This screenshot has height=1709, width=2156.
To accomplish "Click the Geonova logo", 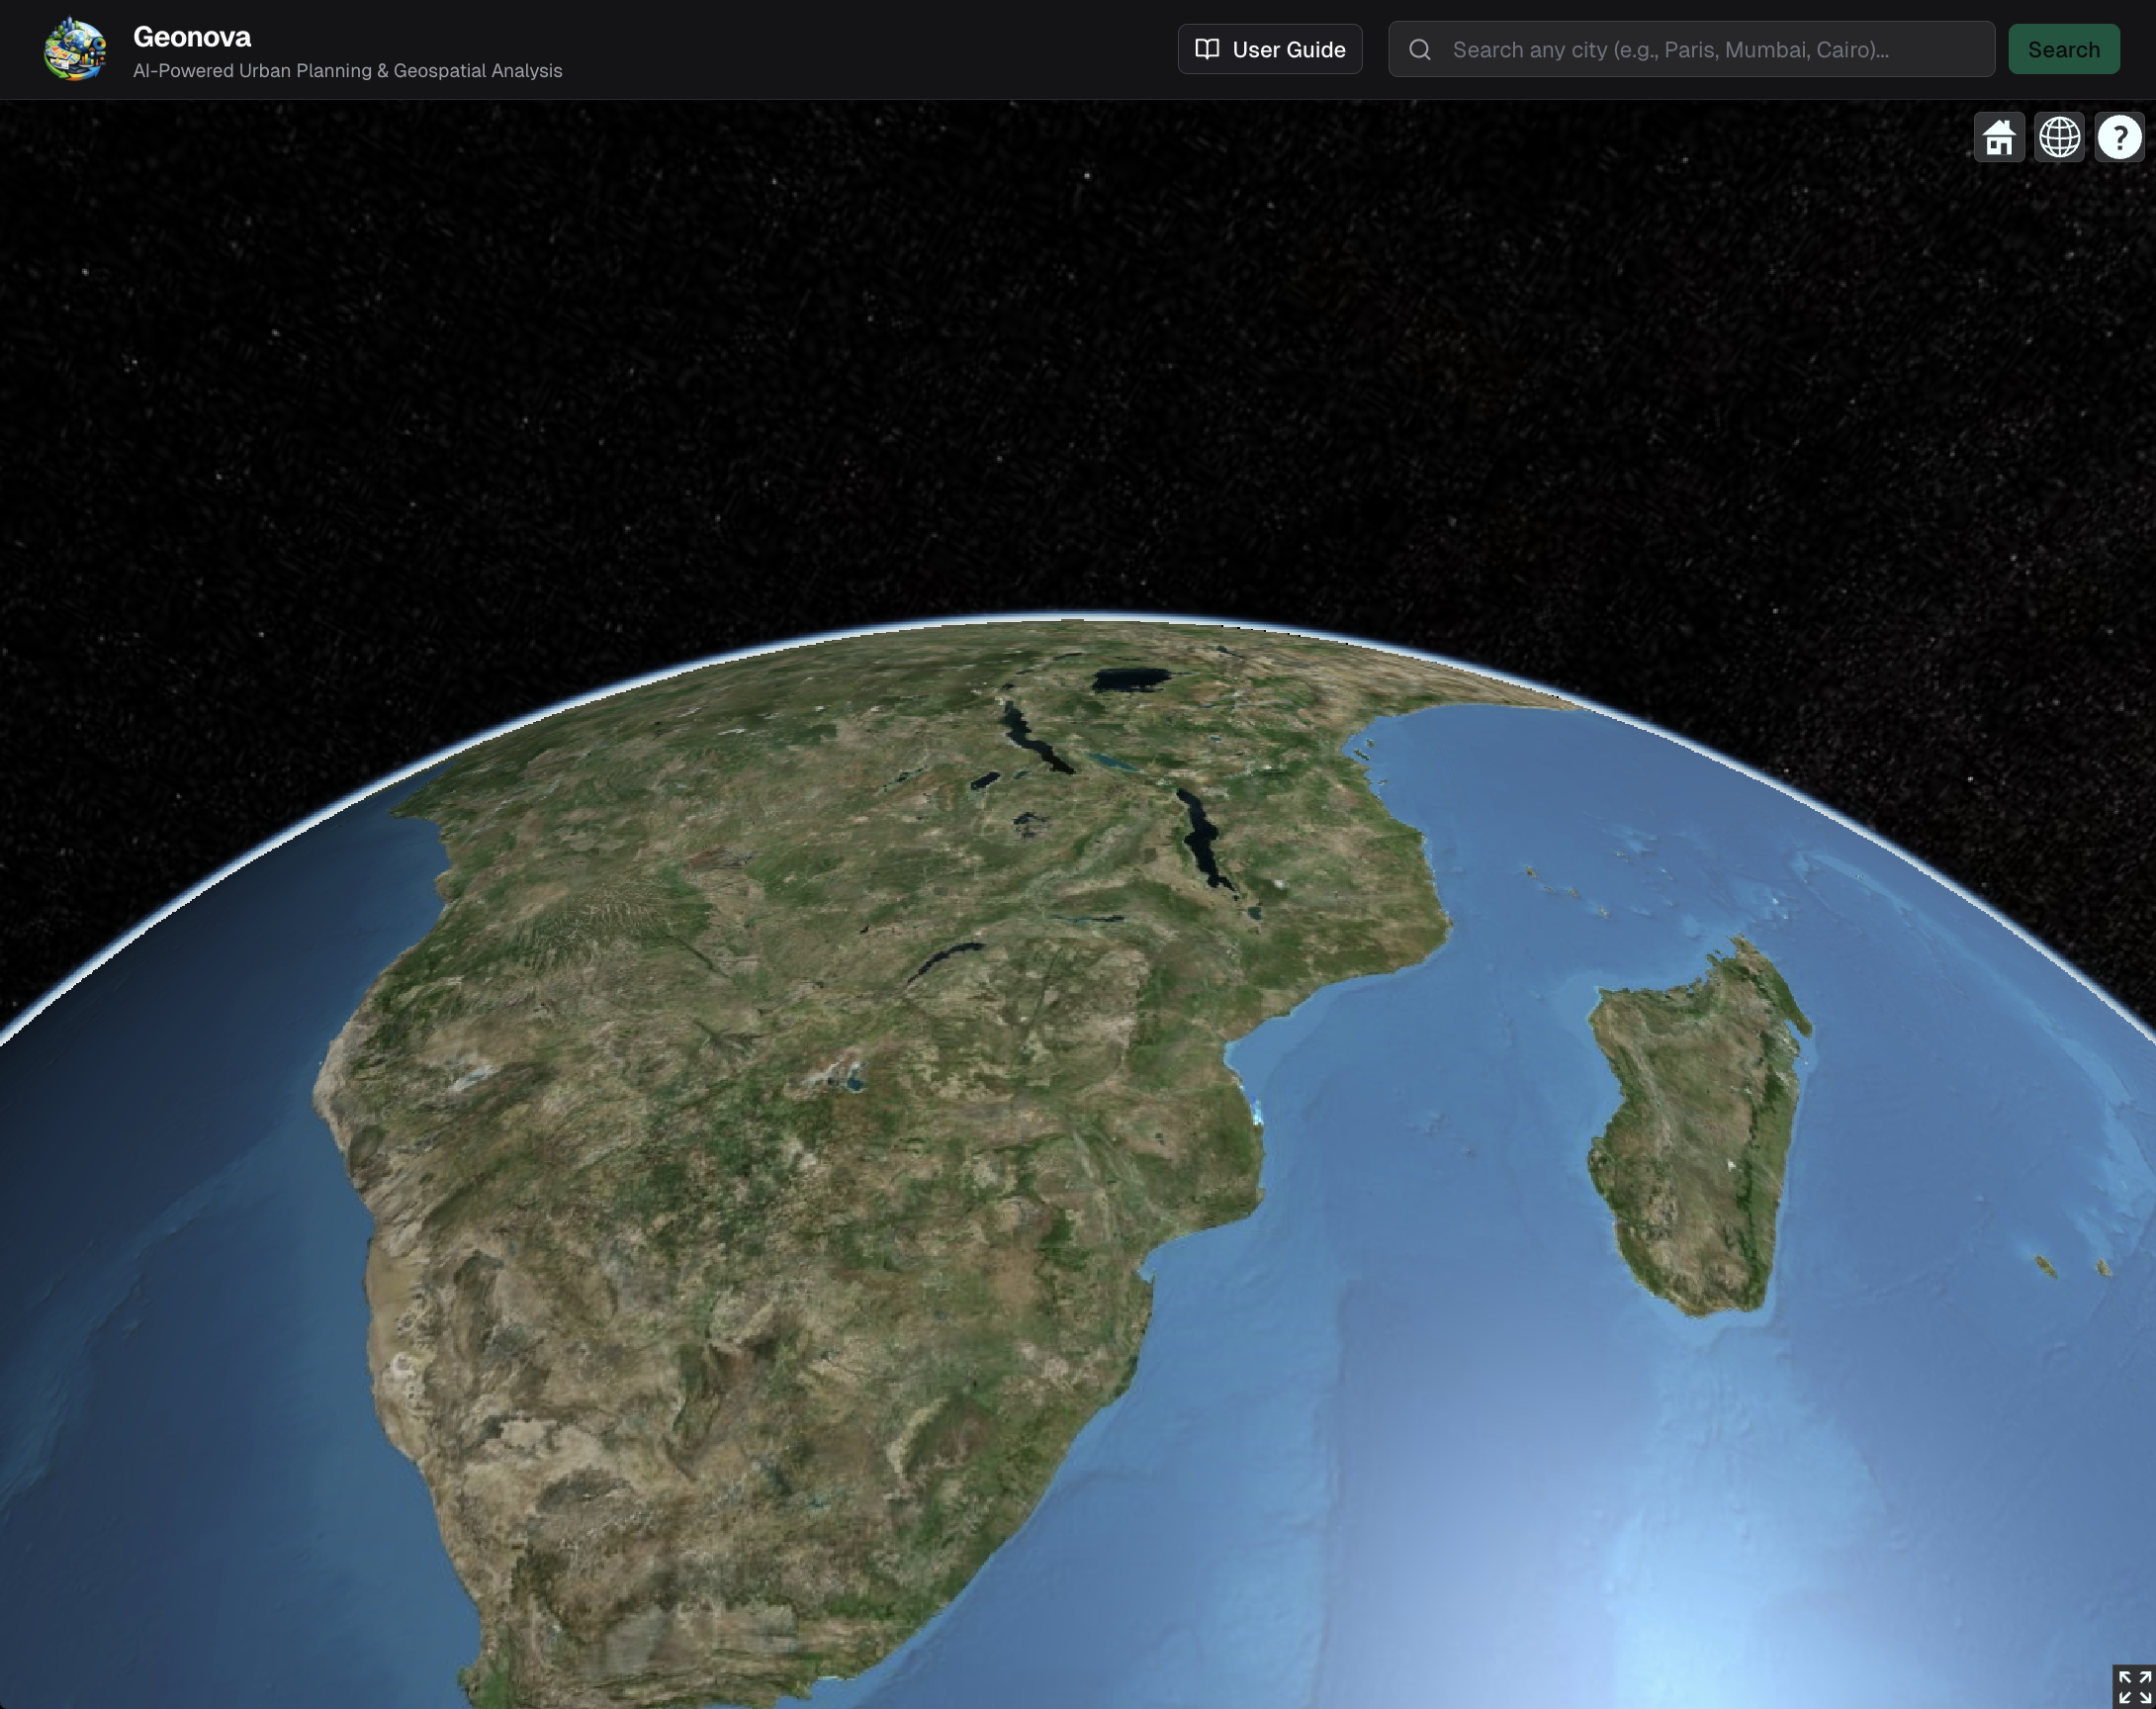I will point(78,49).
